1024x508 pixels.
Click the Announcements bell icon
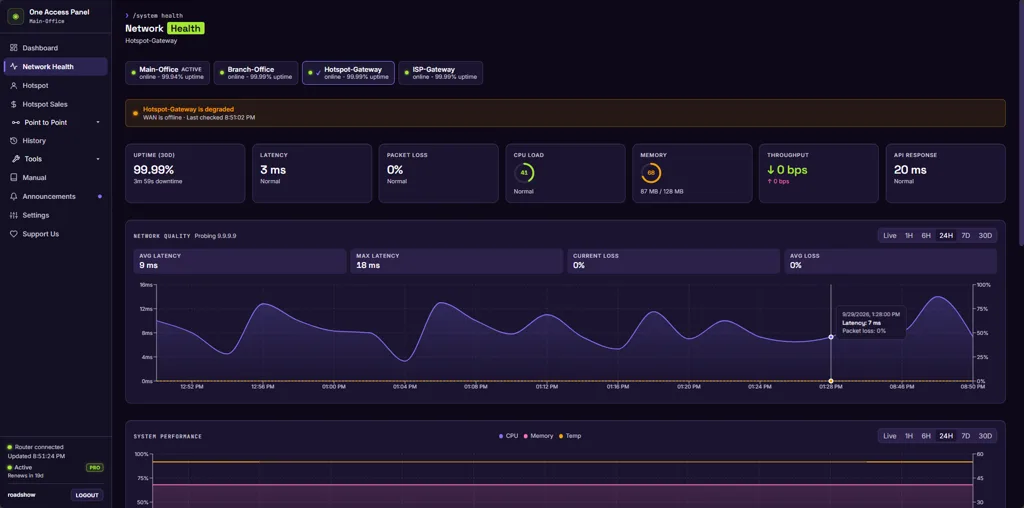pos(14,197)
